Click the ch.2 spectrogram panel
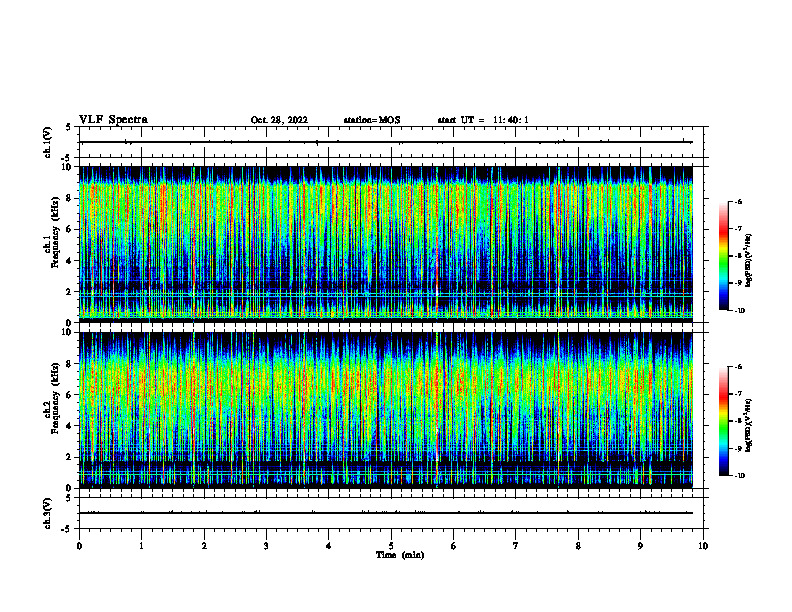 tap(386, 410)
